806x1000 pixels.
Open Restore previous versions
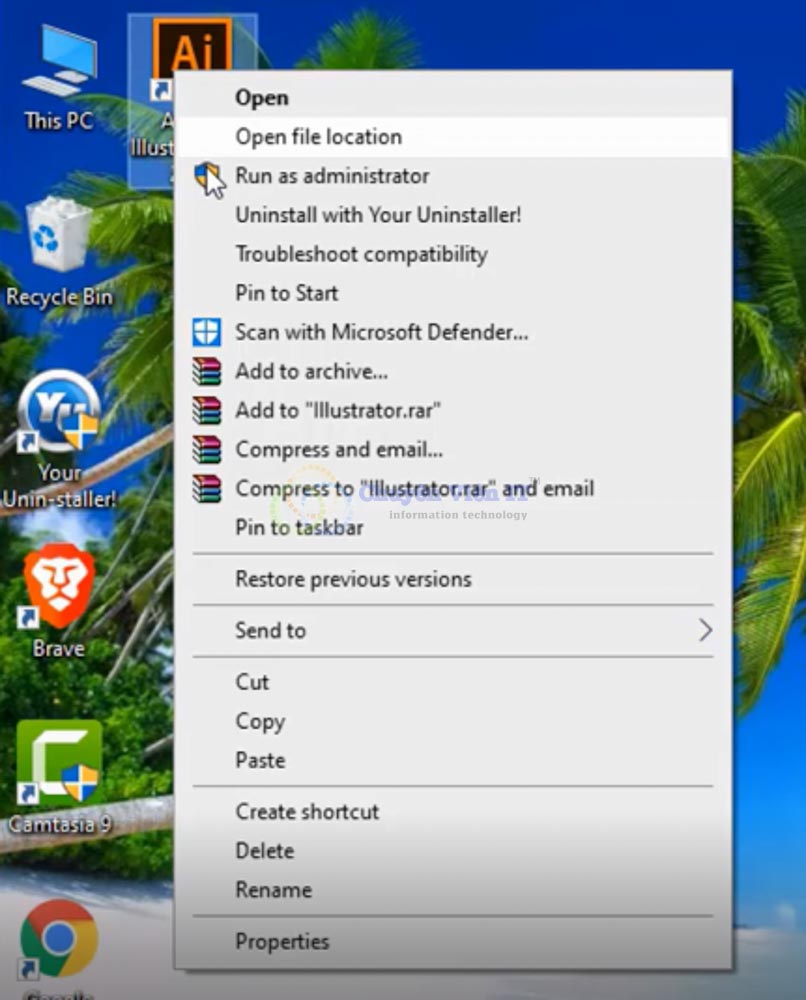352,579
